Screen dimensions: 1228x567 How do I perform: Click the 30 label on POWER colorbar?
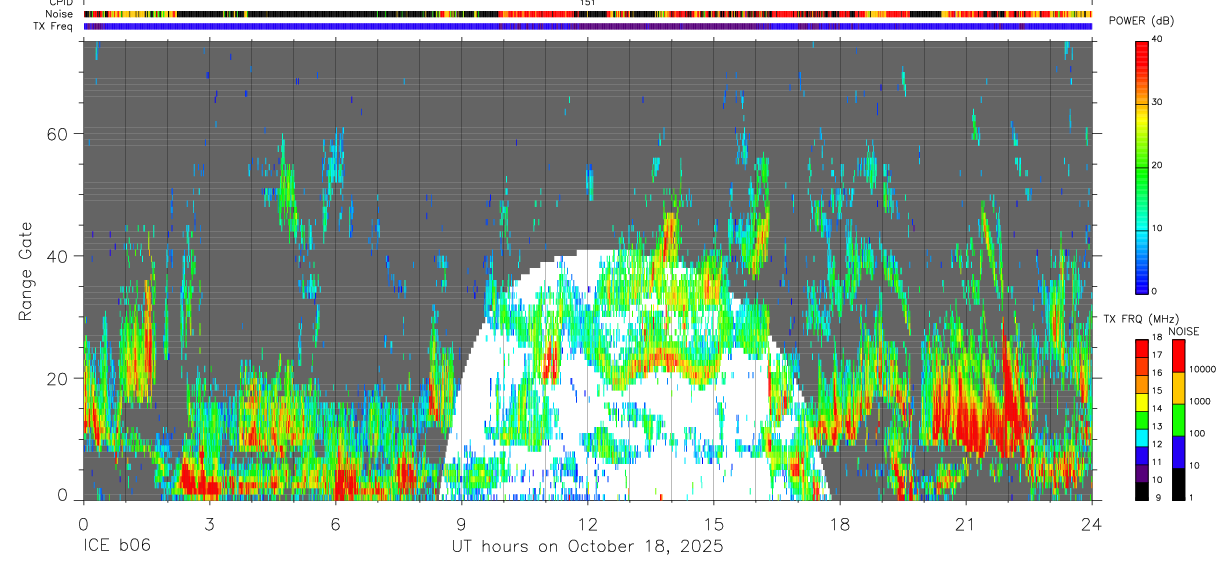tap(1158, 102)
